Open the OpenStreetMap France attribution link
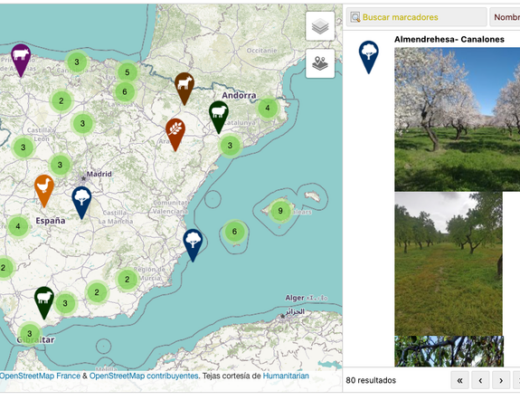 [x=40, y=376]
